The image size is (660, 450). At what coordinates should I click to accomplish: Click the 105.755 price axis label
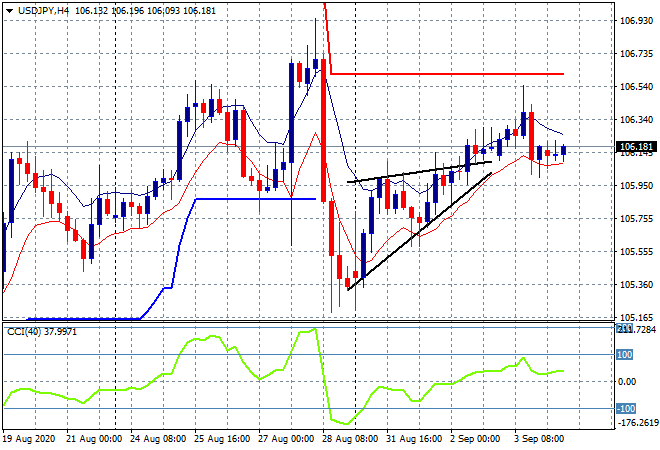click(x=636, y=218)
